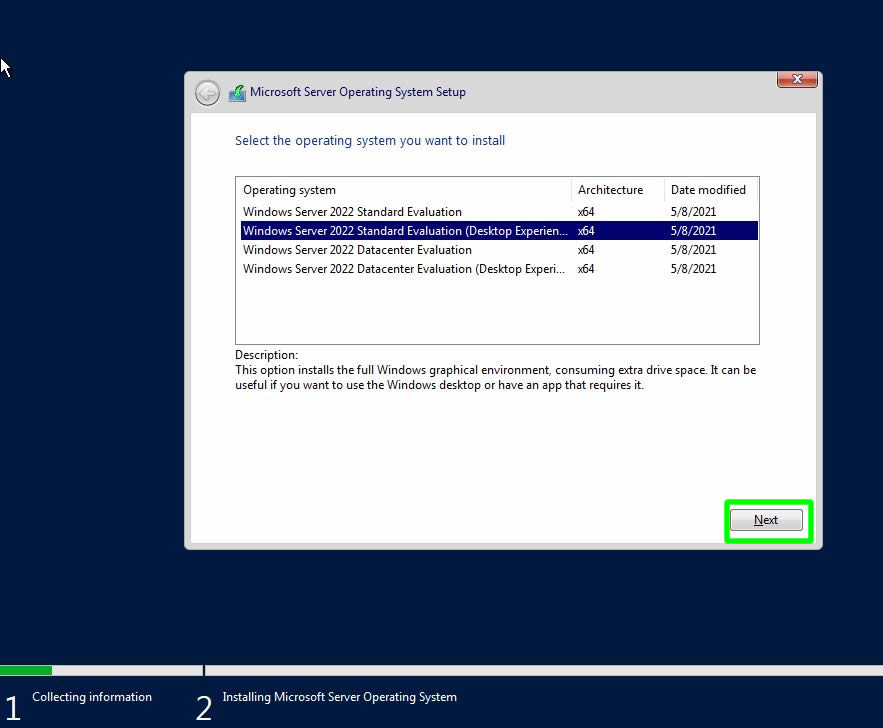883x728 pixels.
Task: Click the Architecture column header
Action: [610, 190]
